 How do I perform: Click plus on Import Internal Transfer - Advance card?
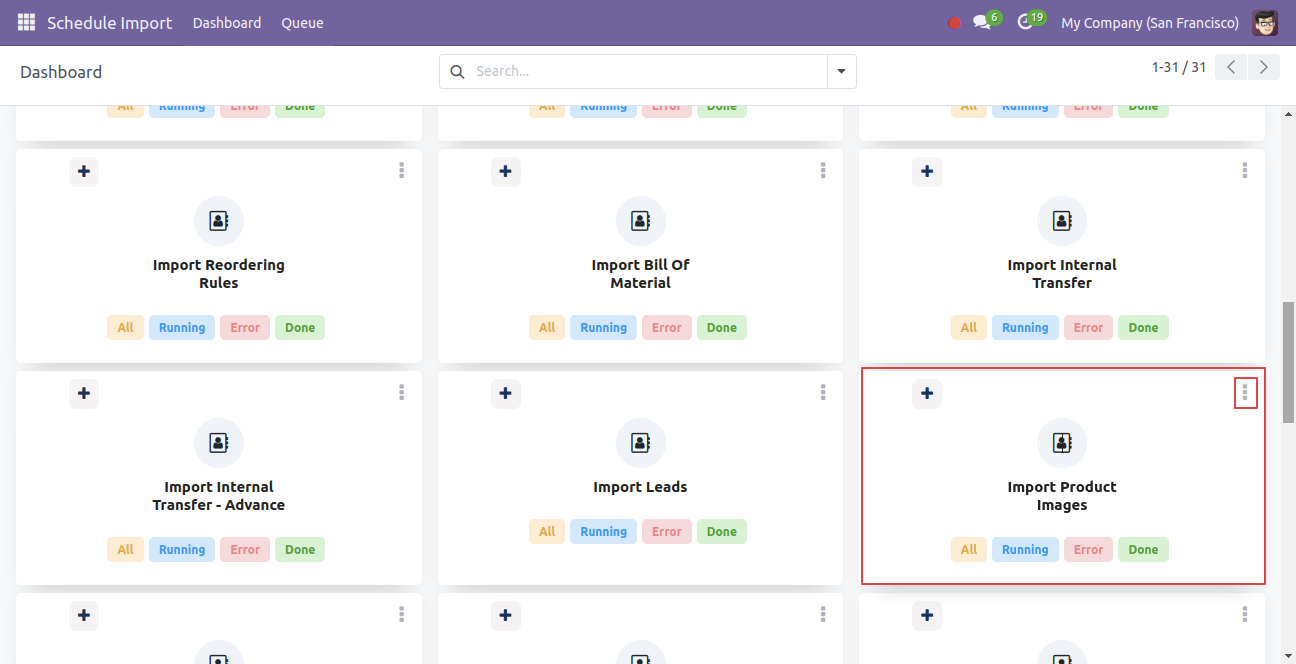84,394
